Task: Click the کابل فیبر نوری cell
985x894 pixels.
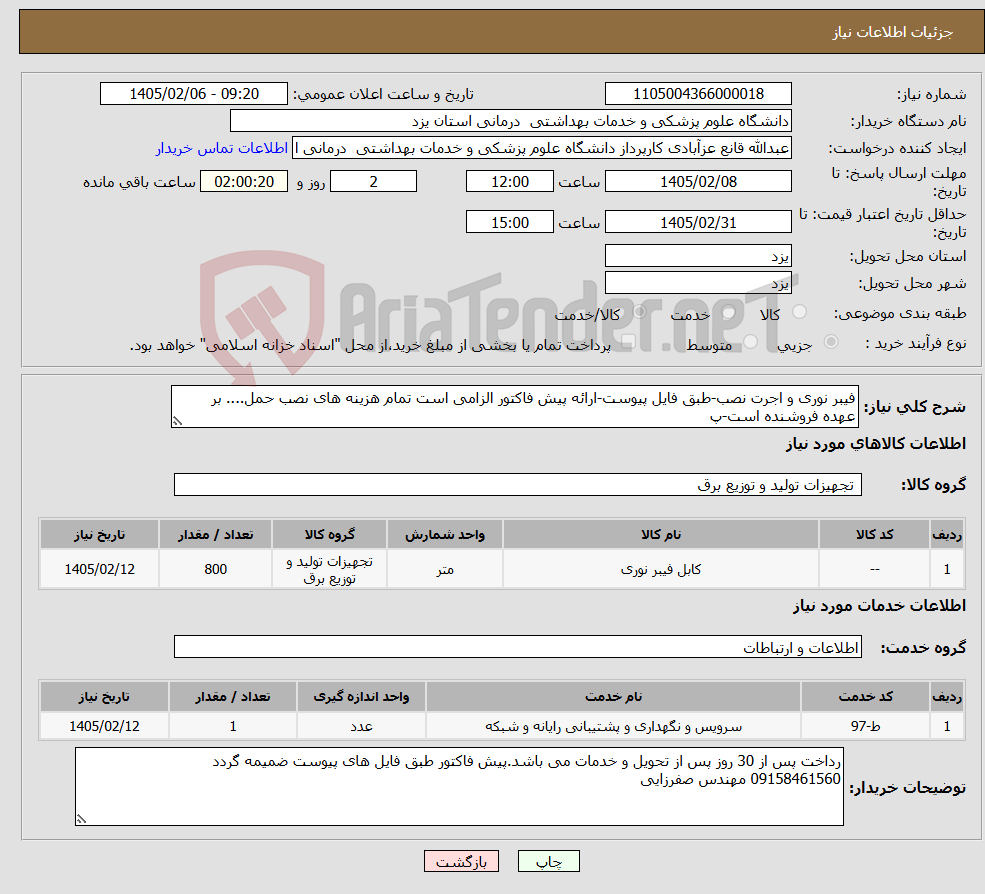Action: coord(660,569)
